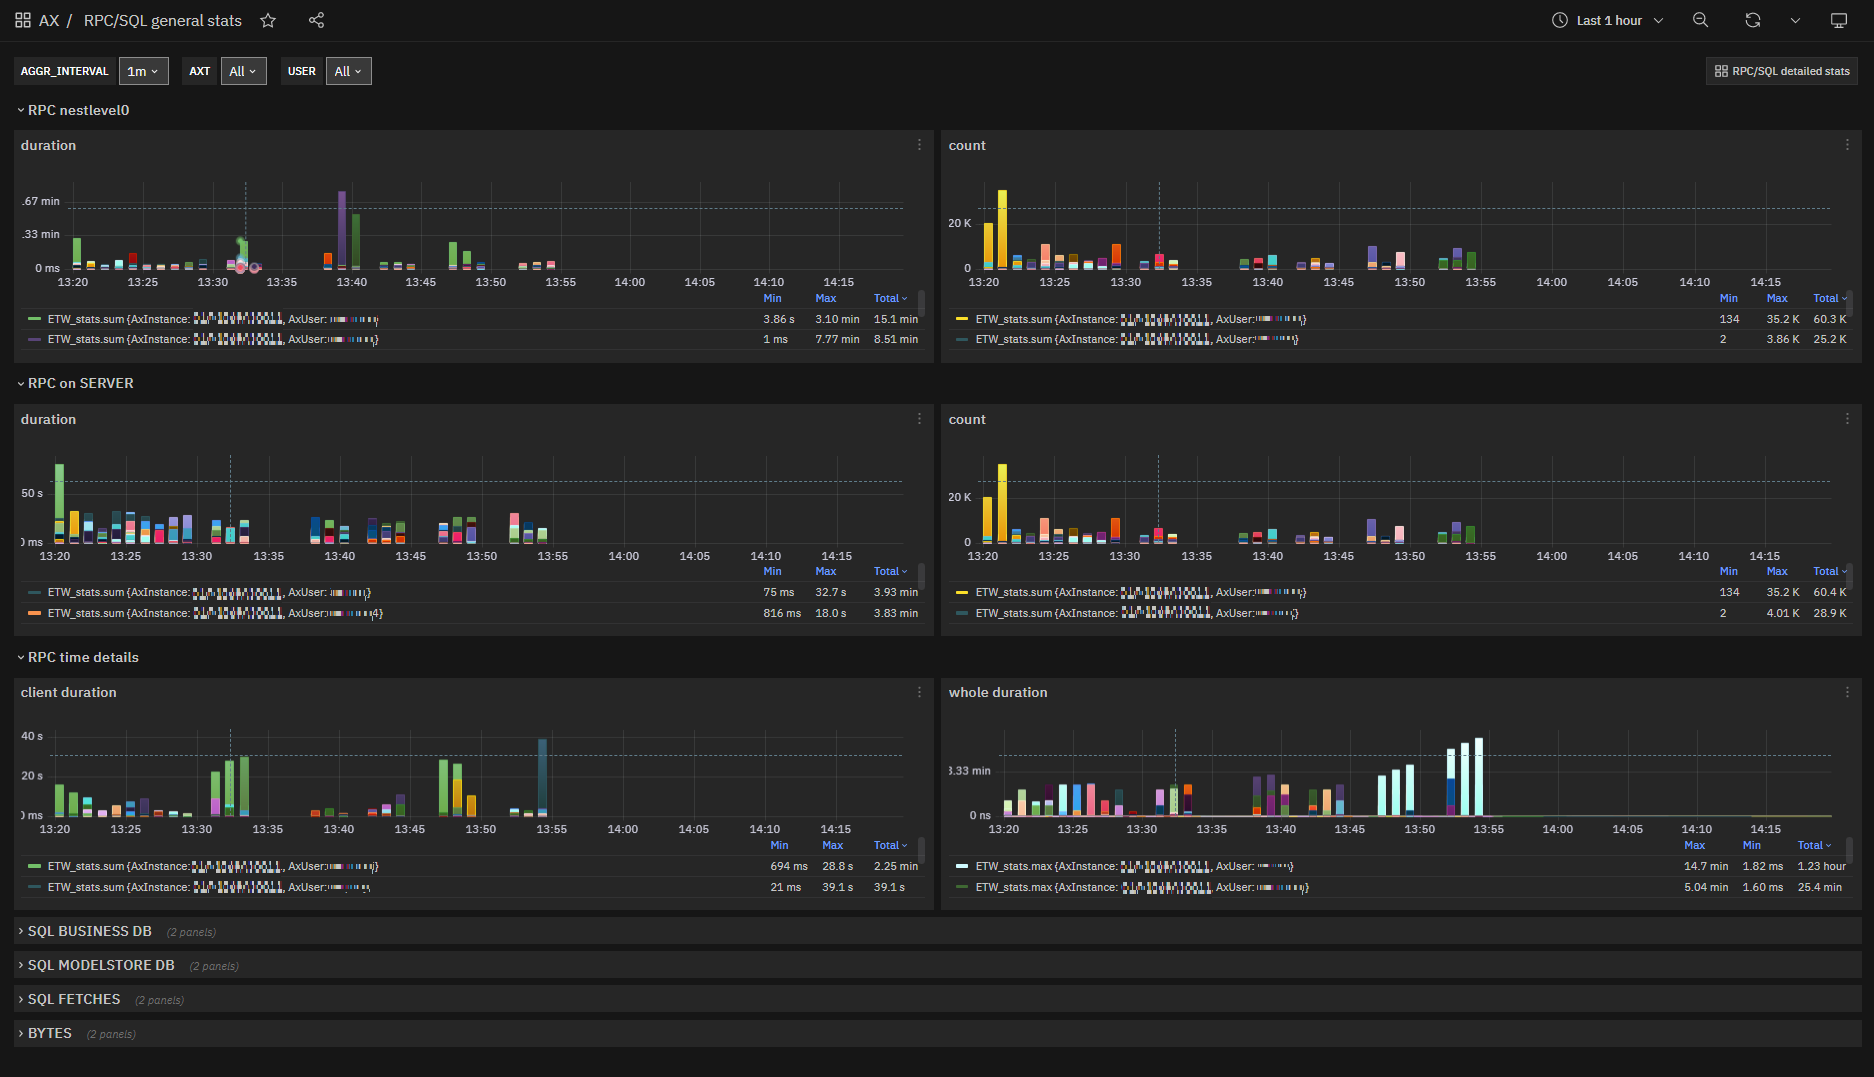The height and width of the screenshot is (1077, 1874).
Task: Toggle purple series with 8.51 min total
Action: tap(212, 339)
